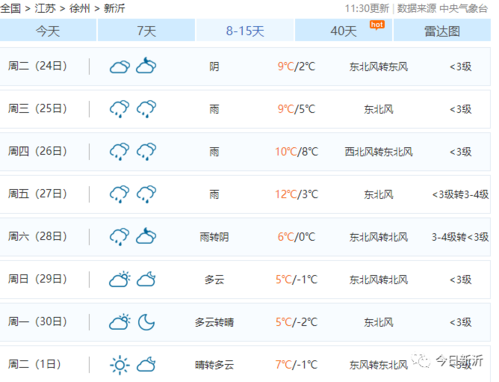Viewport: 499px width, 382px height.
Task: Click the daytime partly cloudy icon for 周日（29日）
Action: [x=120, y=279]
